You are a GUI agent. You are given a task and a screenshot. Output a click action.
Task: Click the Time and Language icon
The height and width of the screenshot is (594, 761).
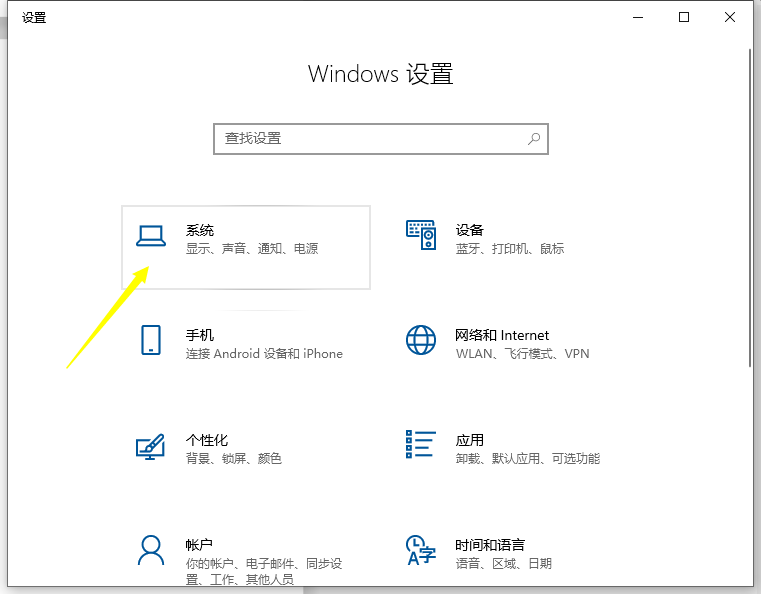point(421,549)
